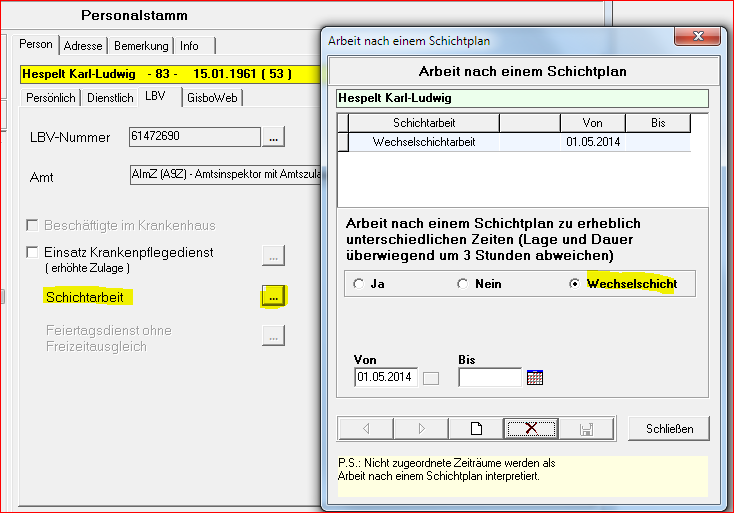Open LBV-Nummer browse ellipsis button

(x=274, y=136)
